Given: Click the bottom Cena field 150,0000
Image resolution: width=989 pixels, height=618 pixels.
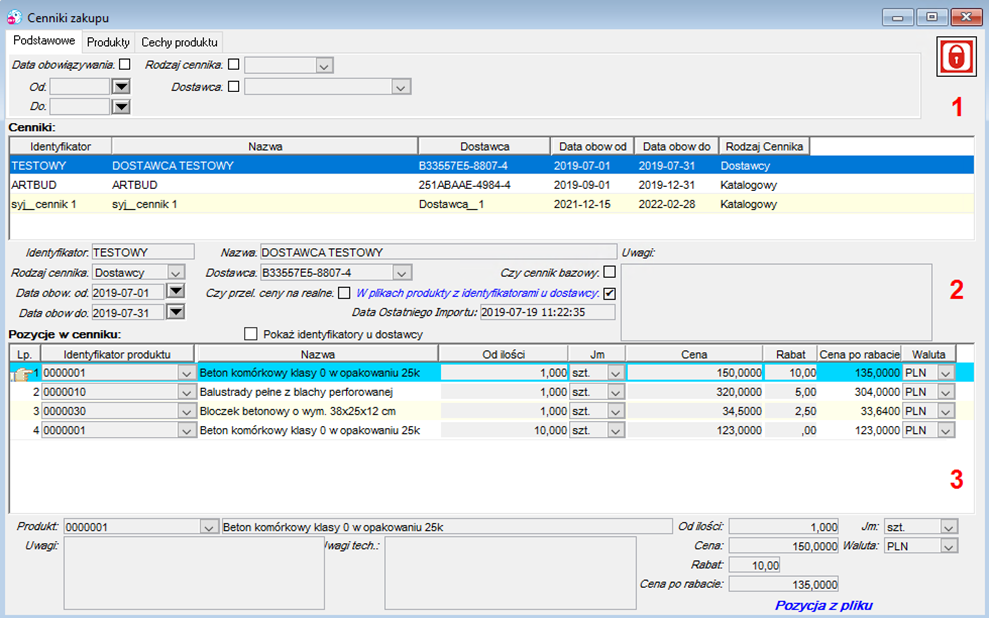Looking at the screenshot, I should point(783,546).
